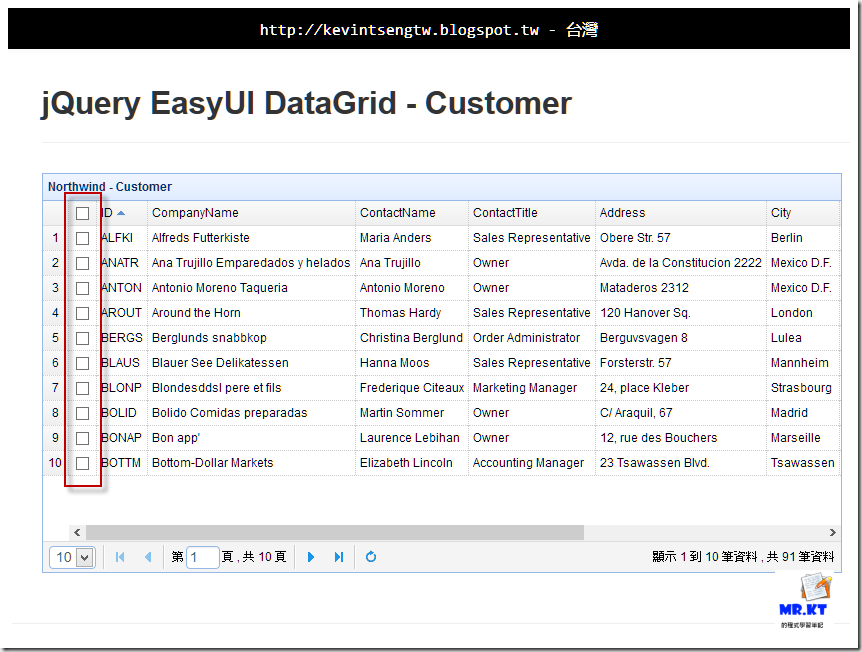This screenshot has width=862, height=652.
Task: Check the ANTON row checkbox
Action: coord(82,288)
